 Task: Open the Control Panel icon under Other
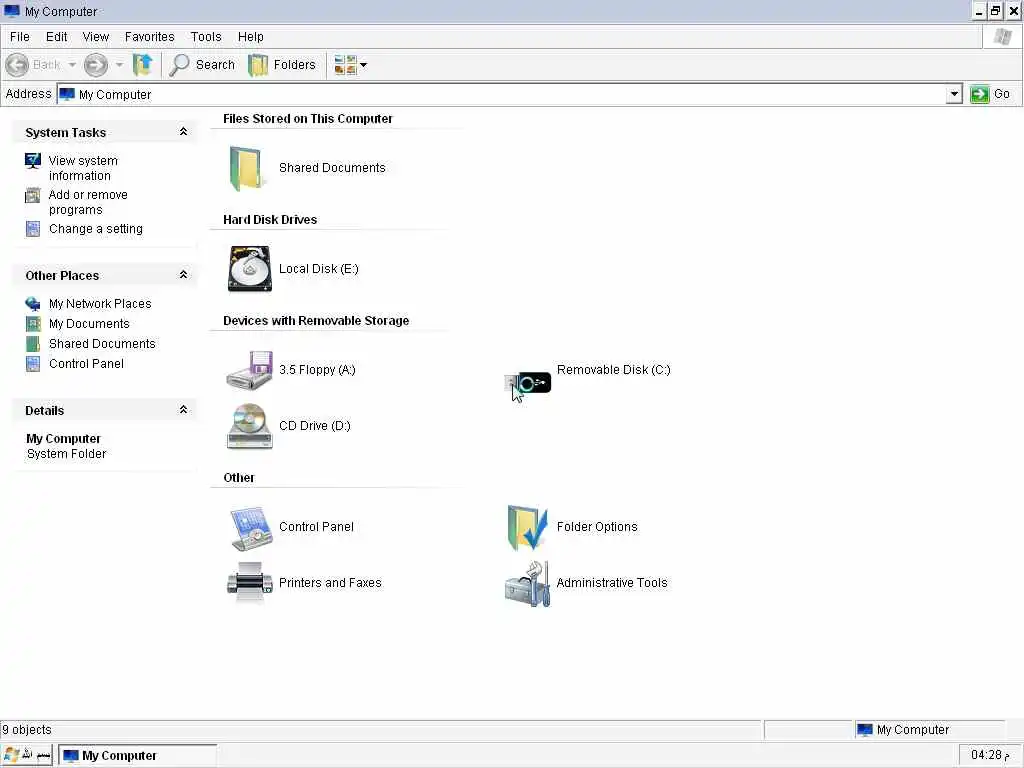click(251, 528)
